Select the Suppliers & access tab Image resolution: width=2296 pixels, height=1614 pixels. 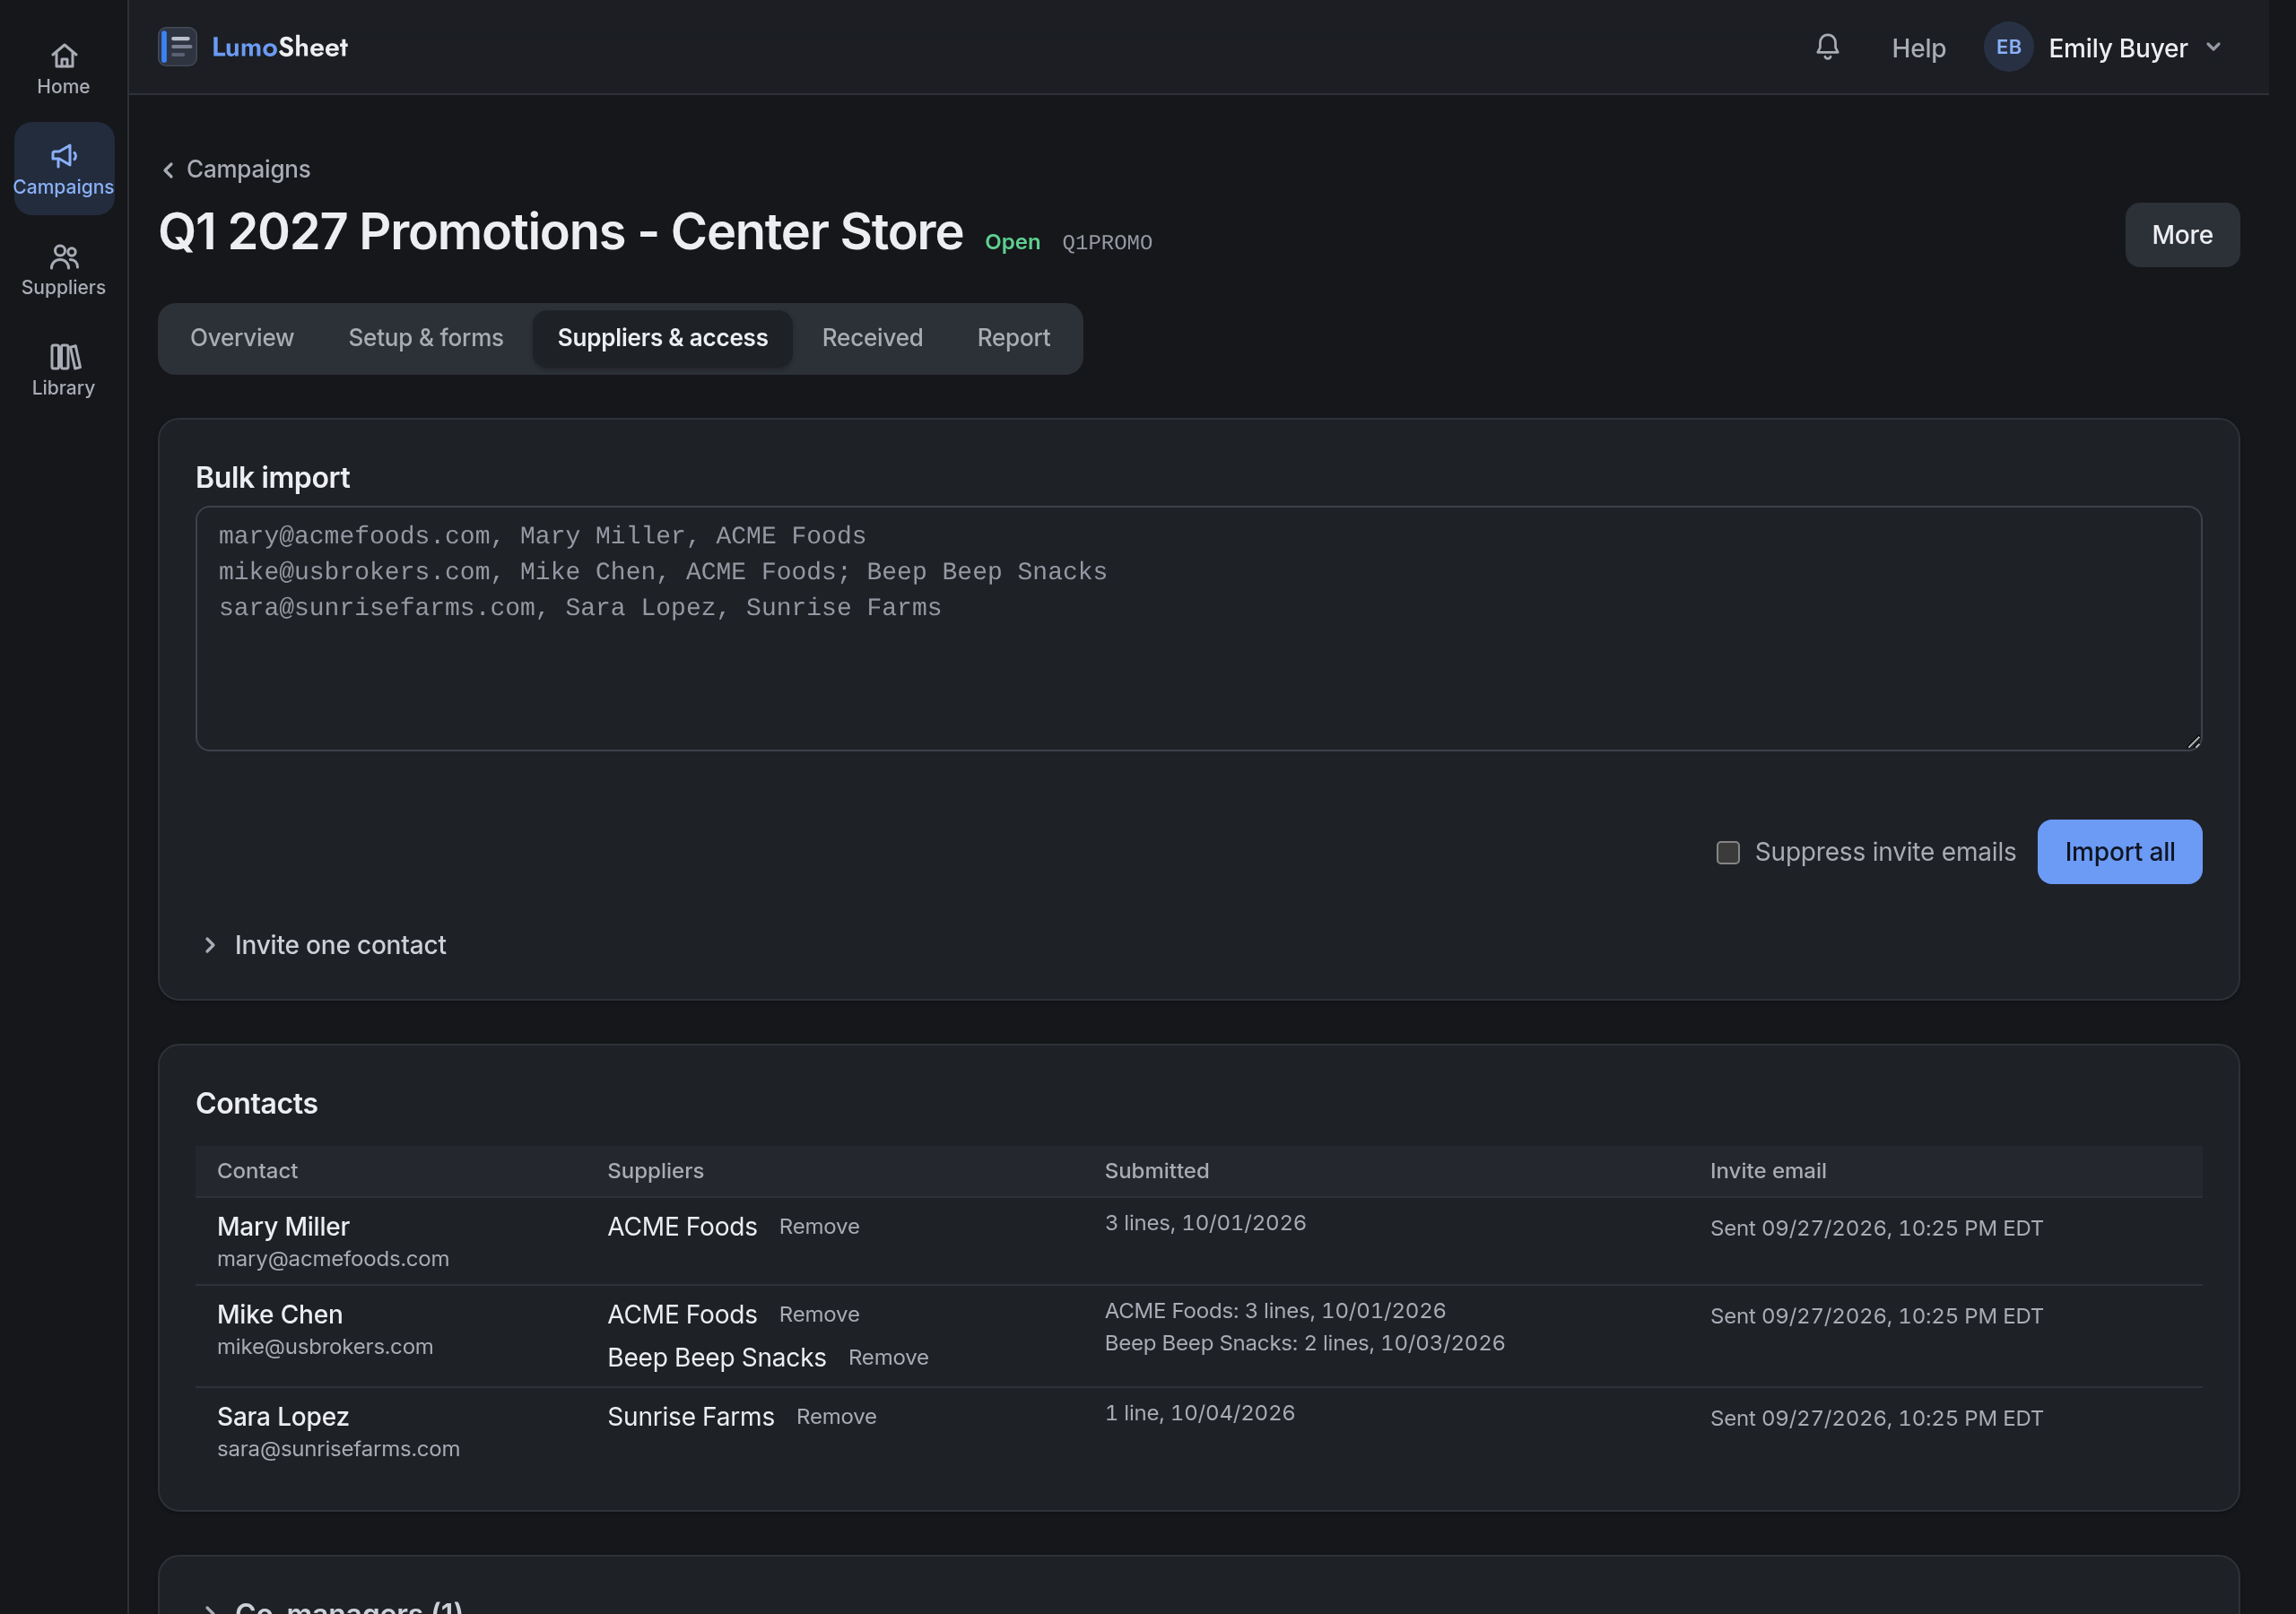662,338
